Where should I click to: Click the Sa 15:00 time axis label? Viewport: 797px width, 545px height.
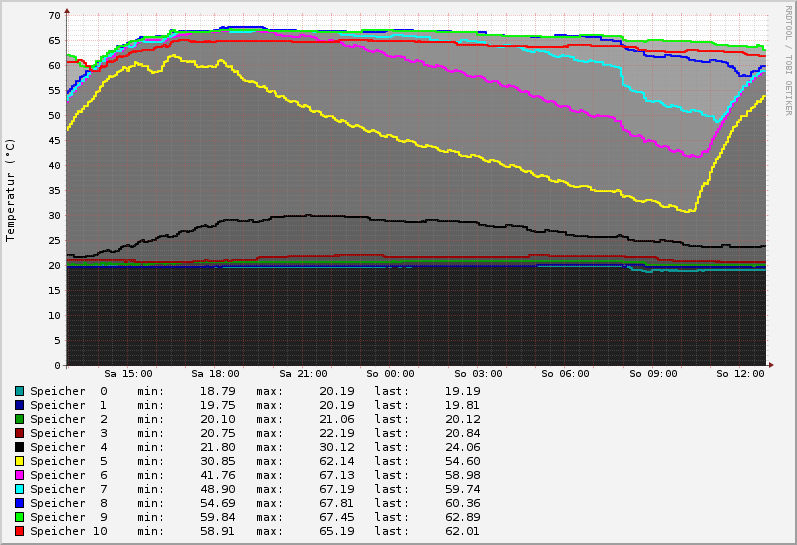click(130, 374)
